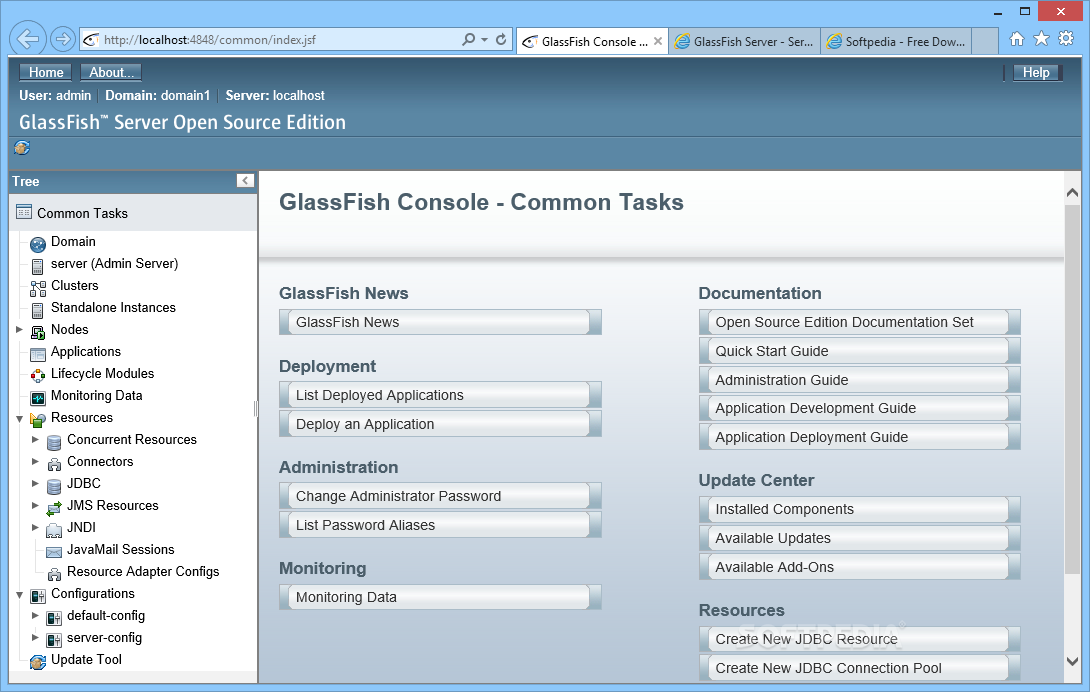Click the Applications icon in tree
Image resolution: width=1090 pixels, height=692 pixels.
point(38,353)
